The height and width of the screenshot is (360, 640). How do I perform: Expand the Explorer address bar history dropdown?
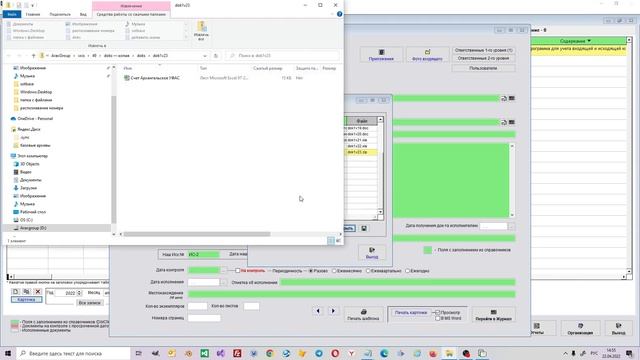click(x=204, y=56)
